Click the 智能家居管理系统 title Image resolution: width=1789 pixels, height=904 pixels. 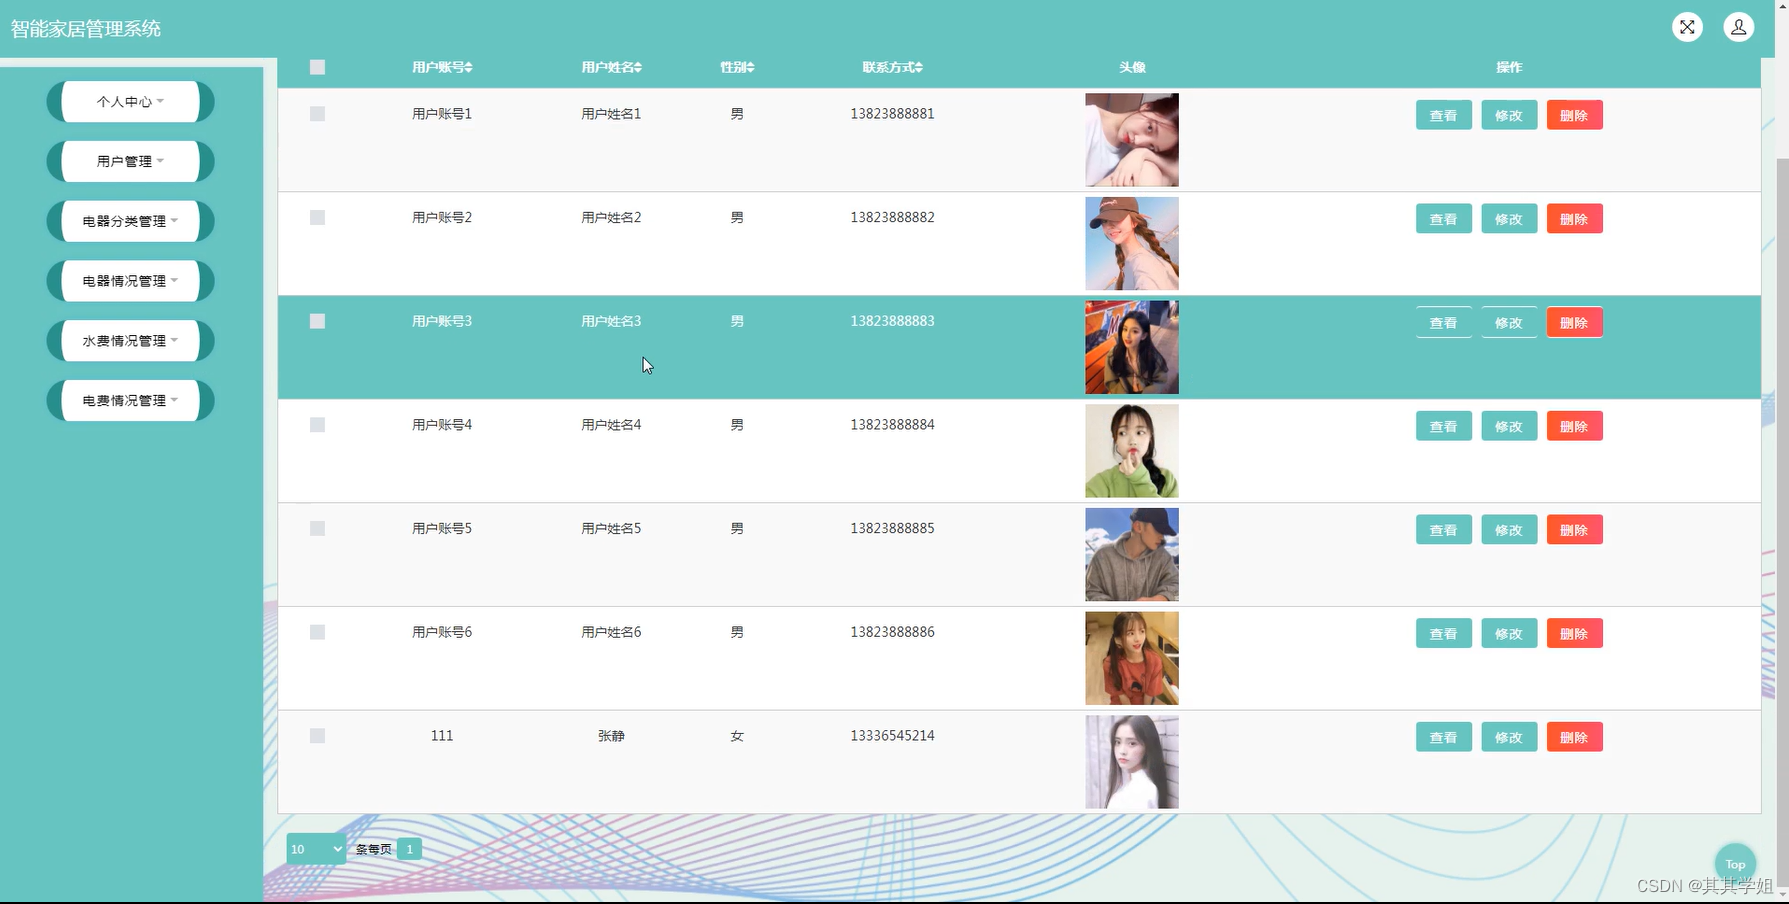(x=86, y=28)
